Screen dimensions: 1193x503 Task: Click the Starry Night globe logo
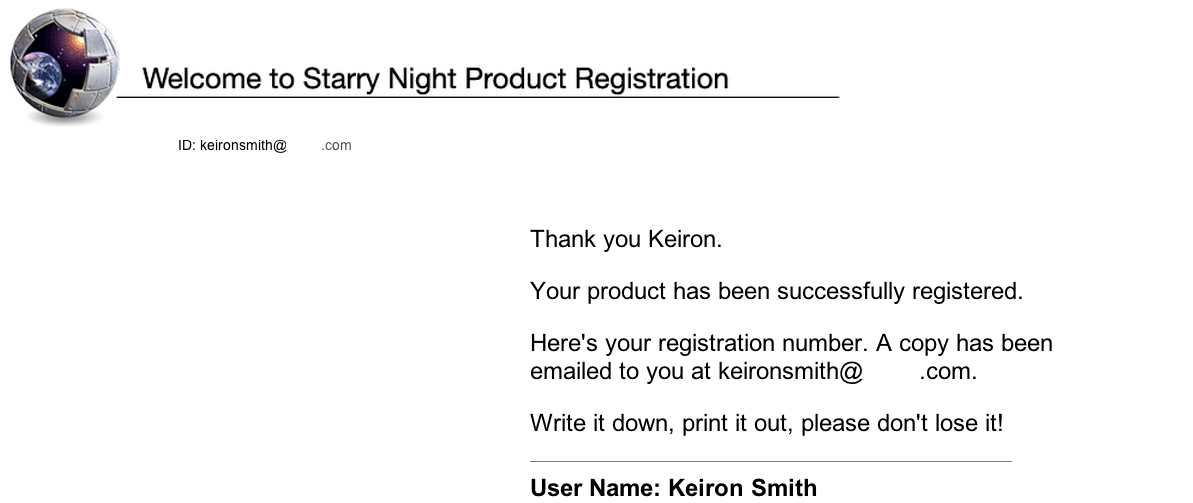click(x=65, y=65)
